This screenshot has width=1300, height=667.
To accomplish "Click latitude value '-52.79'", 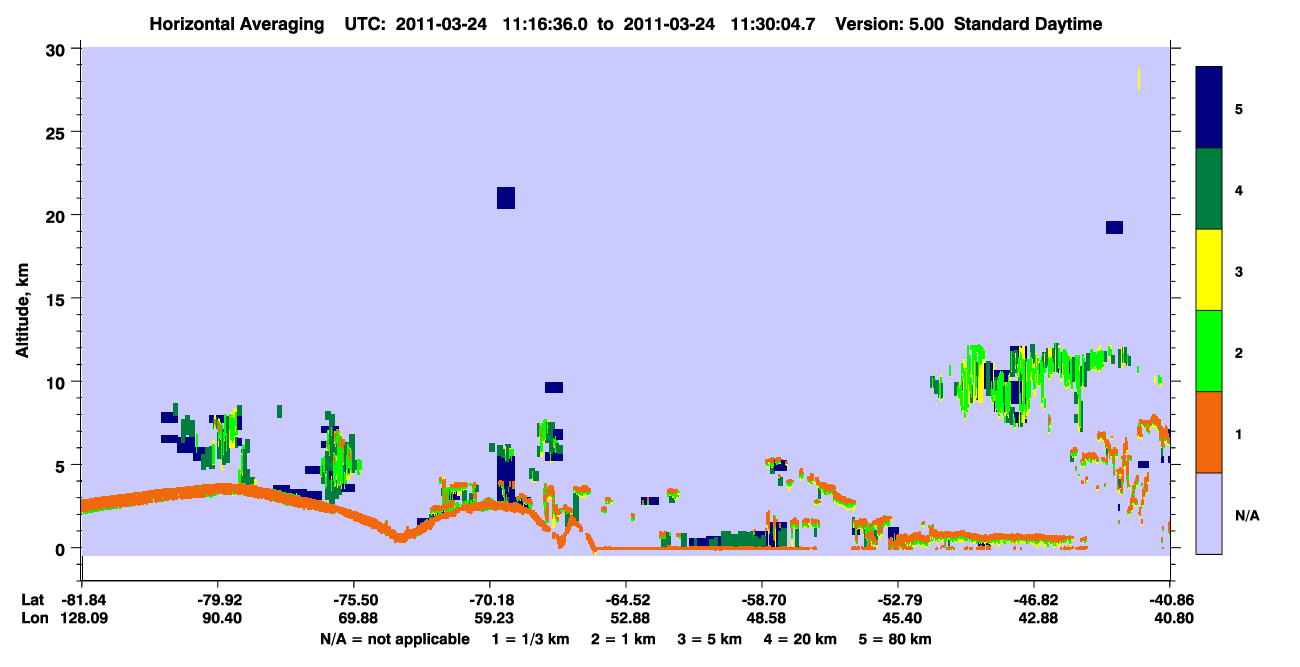I will point(898,600).
